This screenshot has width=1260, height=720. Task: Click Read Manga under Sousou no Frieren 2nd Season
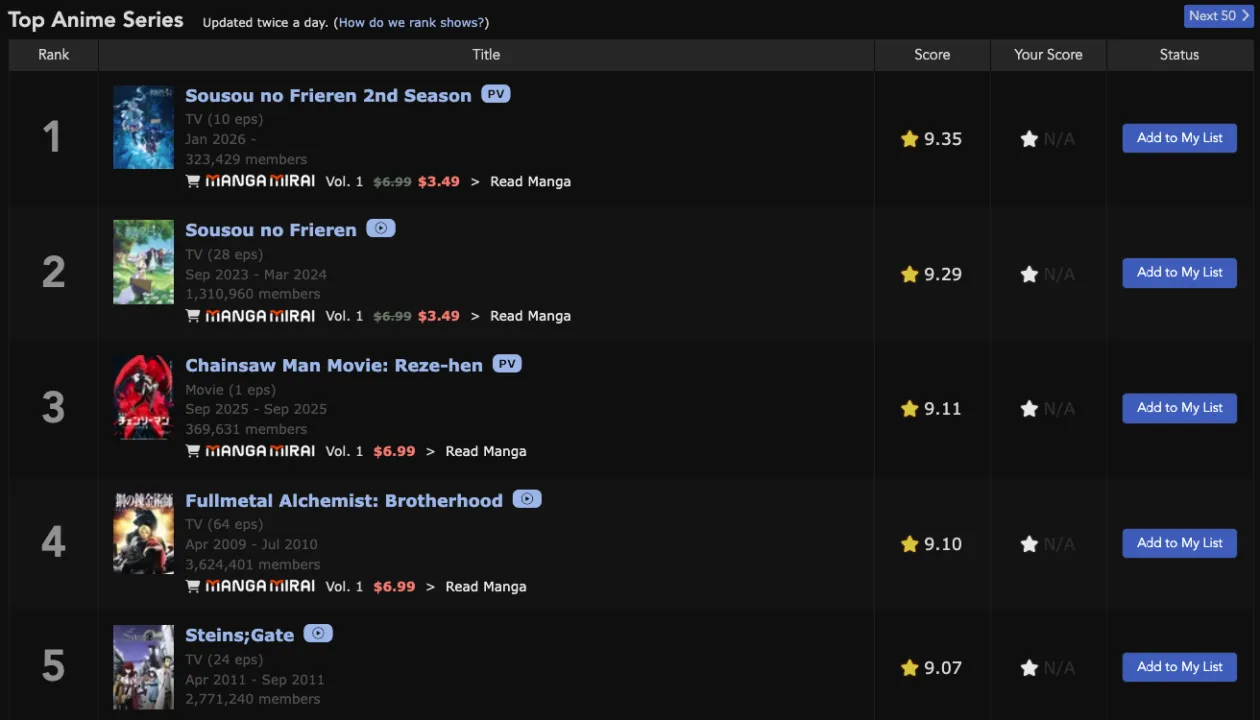[530, 181]
